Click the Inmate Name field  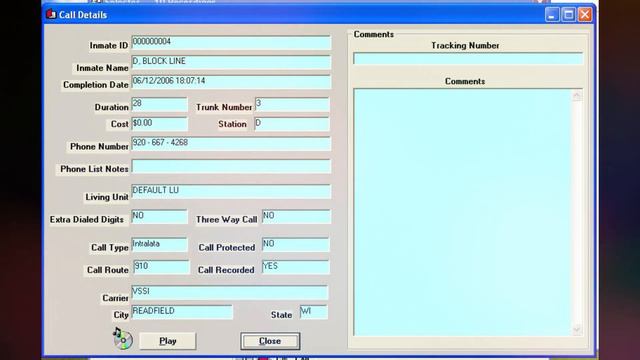pos(231,62)
